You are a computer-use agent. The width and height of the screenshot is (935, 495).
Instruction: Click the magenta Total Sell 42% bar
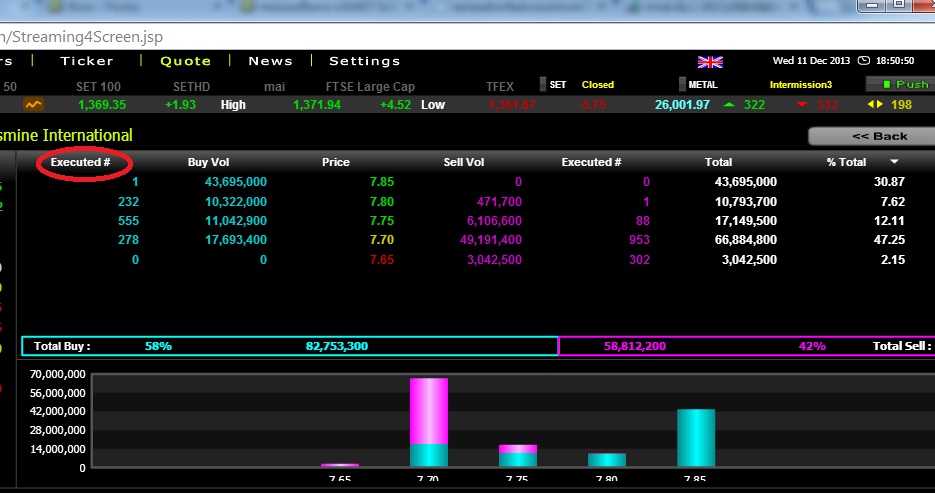point(747,346)
